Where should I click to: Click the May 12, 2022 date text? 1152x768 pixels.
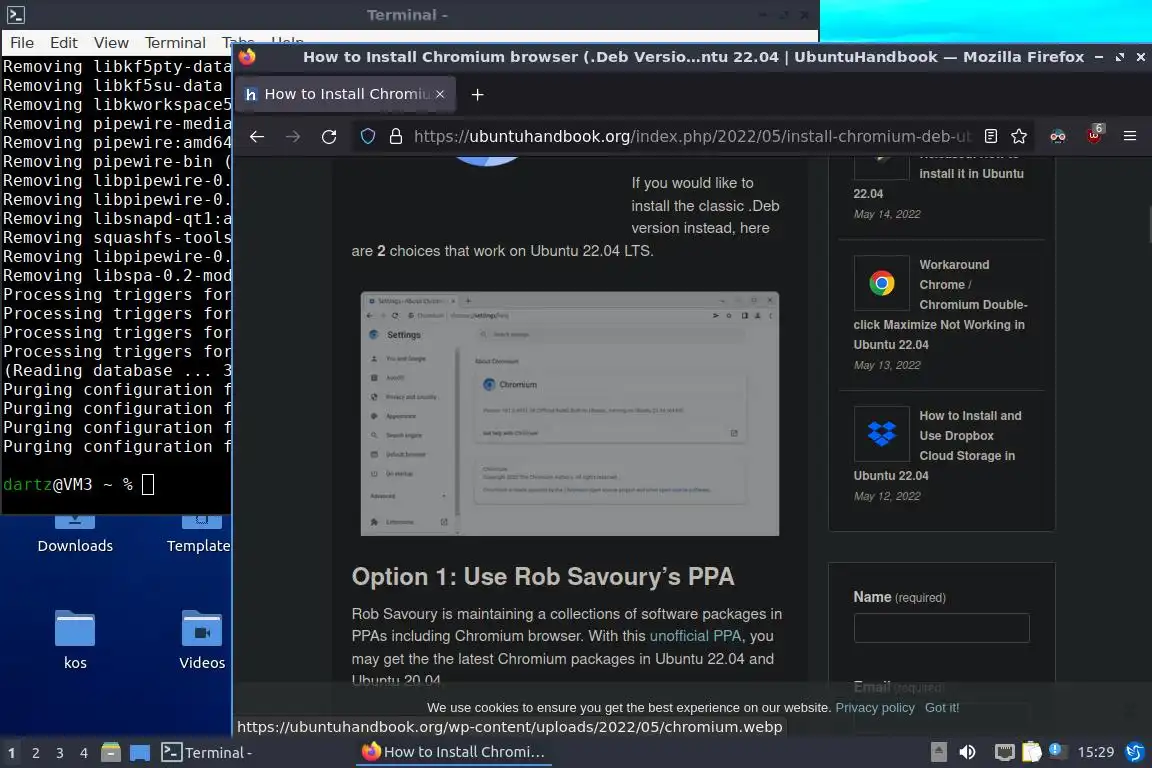887,496
